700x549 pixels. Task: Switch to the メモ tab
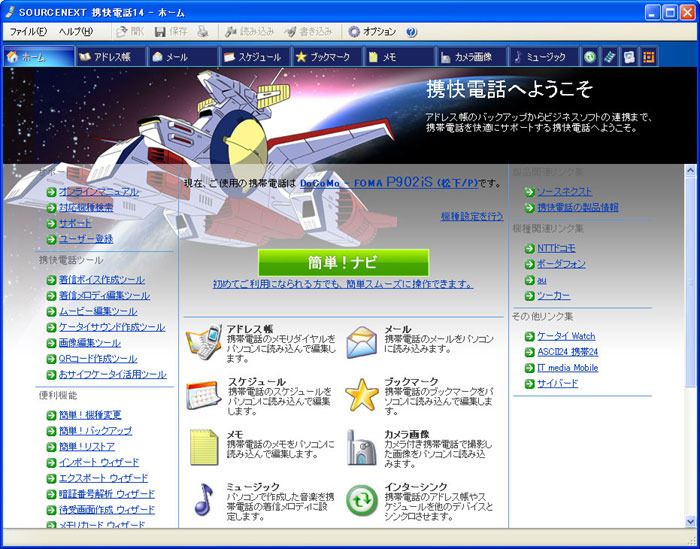(x=400, y=57)
